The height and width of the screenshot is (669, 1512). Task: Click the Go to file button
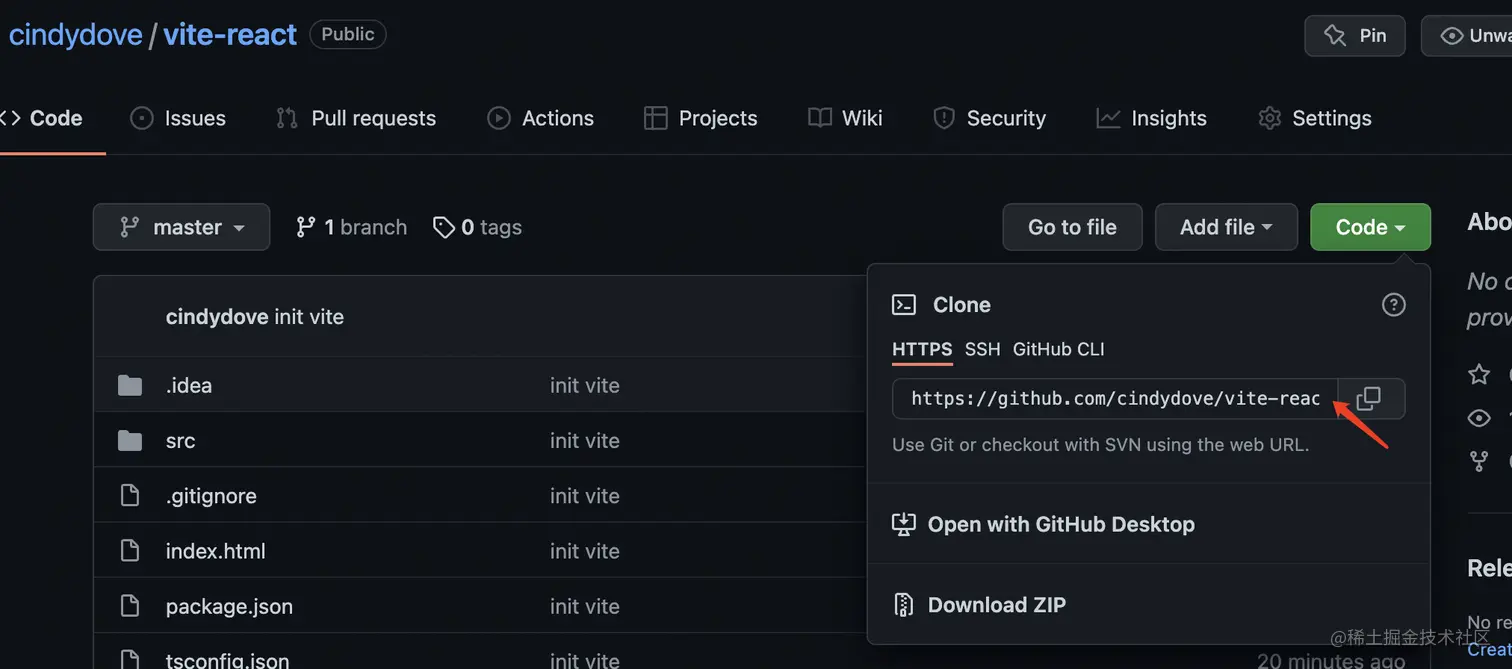coord(1072,227)
